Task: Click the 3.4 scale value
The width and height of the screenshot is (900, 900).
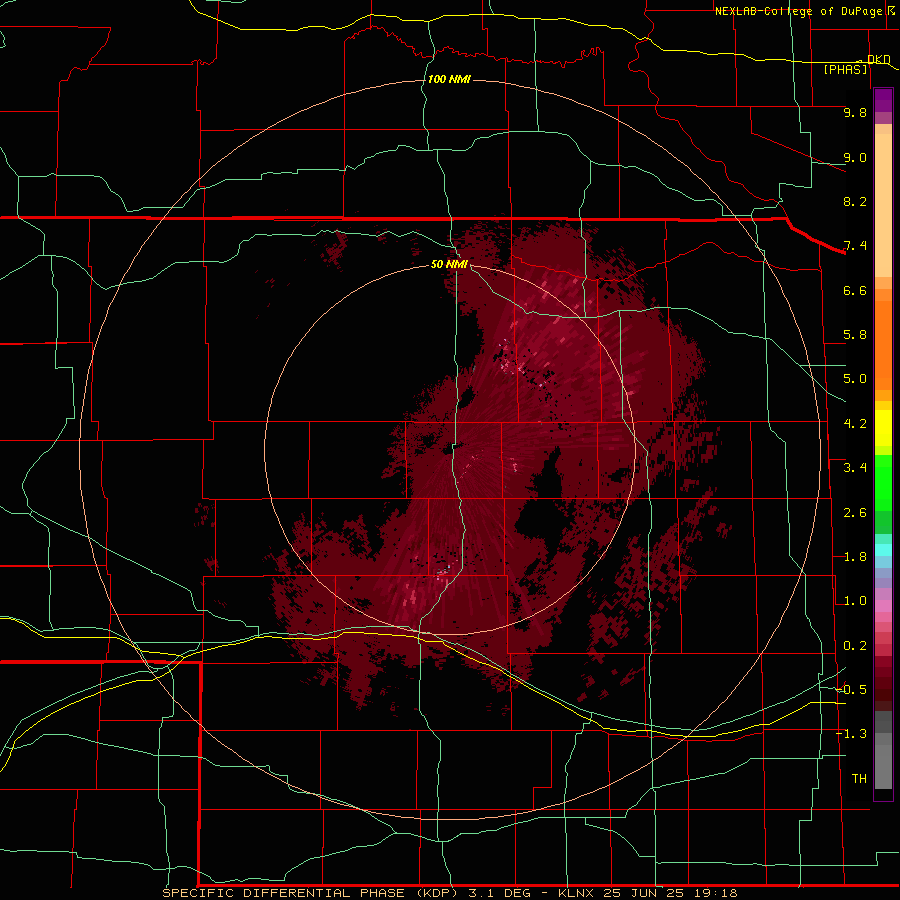Action: 855,468
